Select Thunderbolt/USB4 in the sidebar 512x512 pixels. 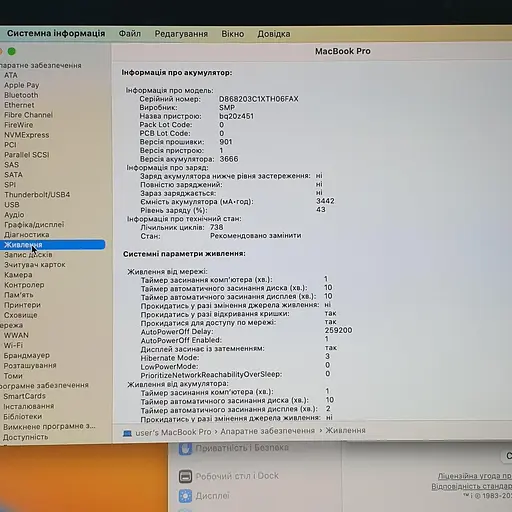[37, 195]
